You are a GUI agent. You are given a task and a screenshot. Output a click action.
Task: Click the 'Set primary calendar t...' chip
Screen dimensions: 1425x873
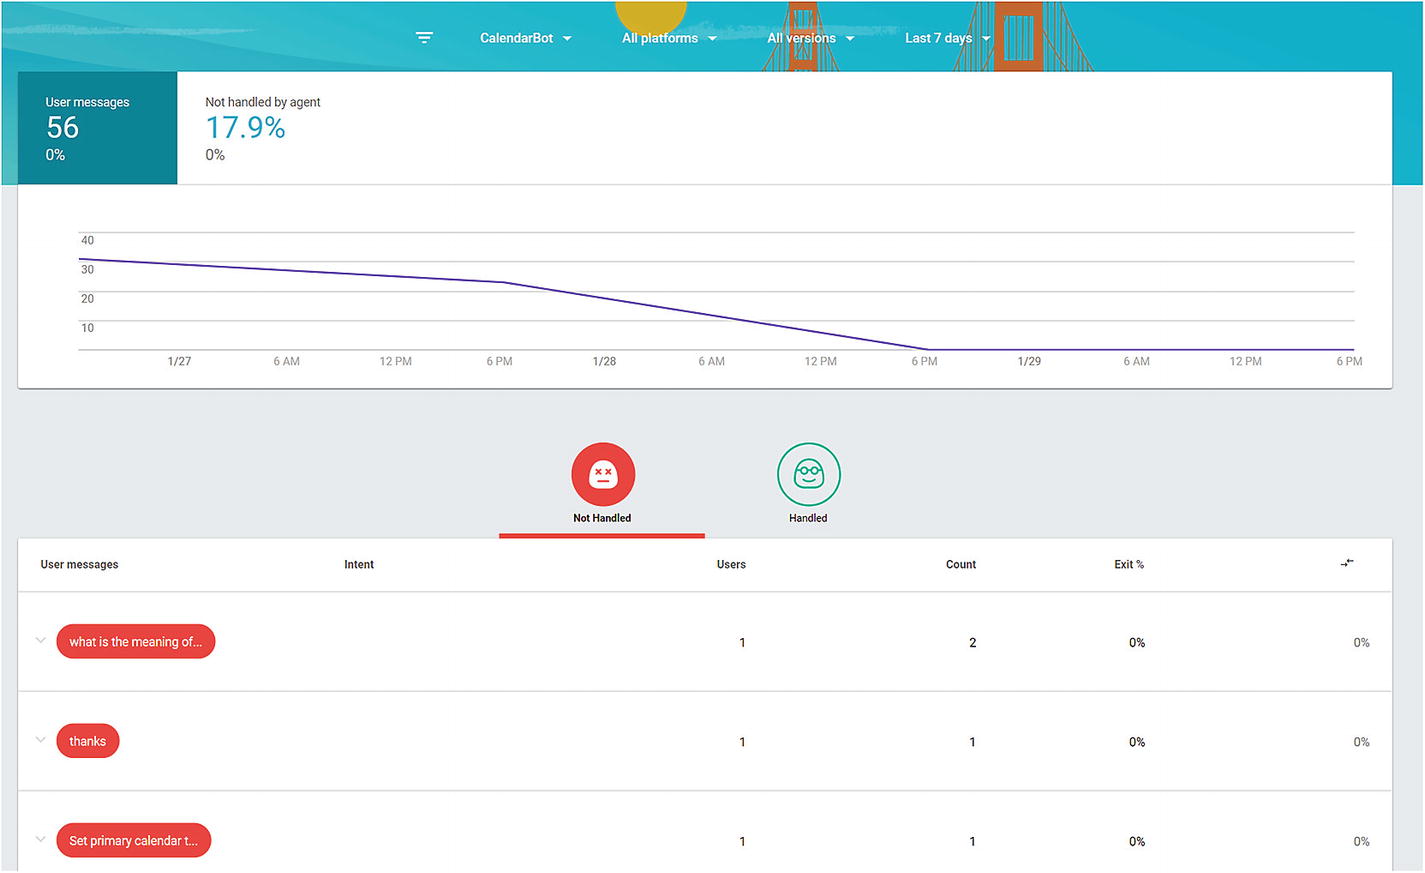[134, 841]
